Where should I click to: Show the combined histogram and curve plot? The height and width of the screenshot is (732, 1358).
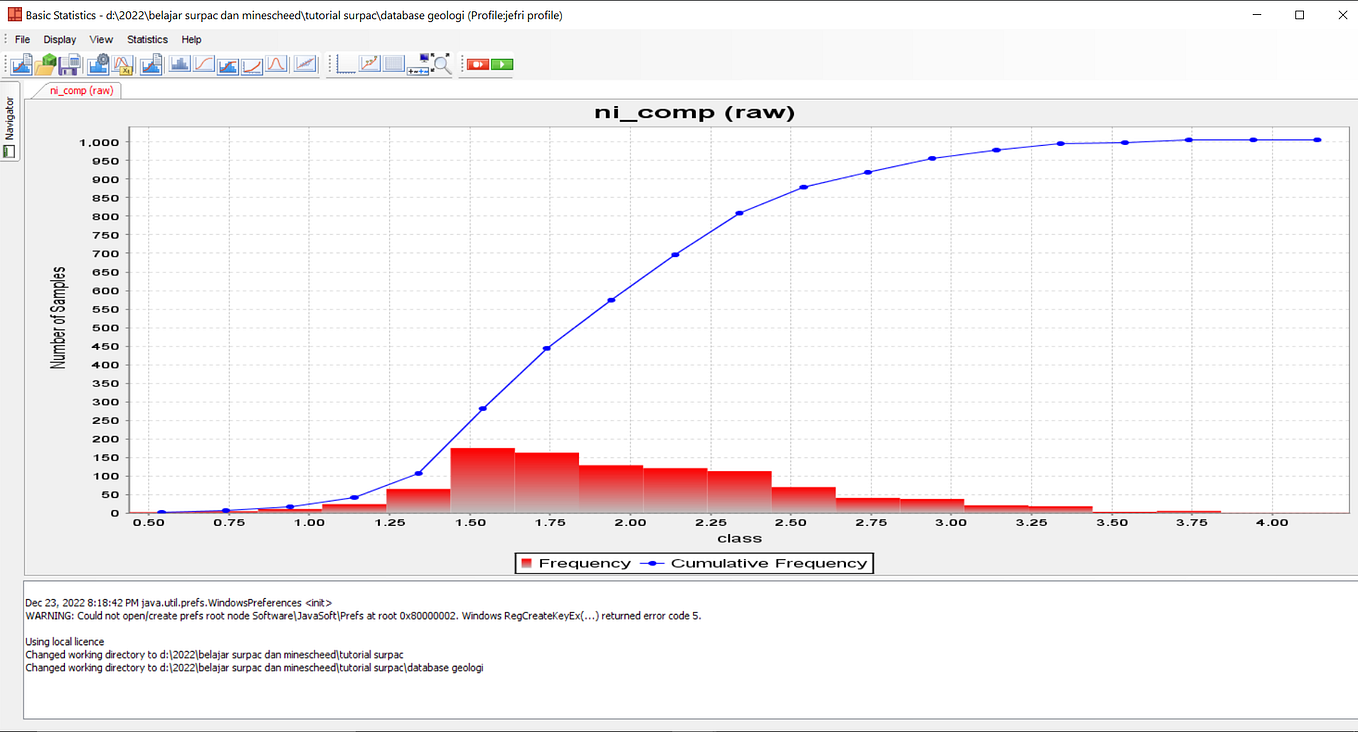click(226, 64)
